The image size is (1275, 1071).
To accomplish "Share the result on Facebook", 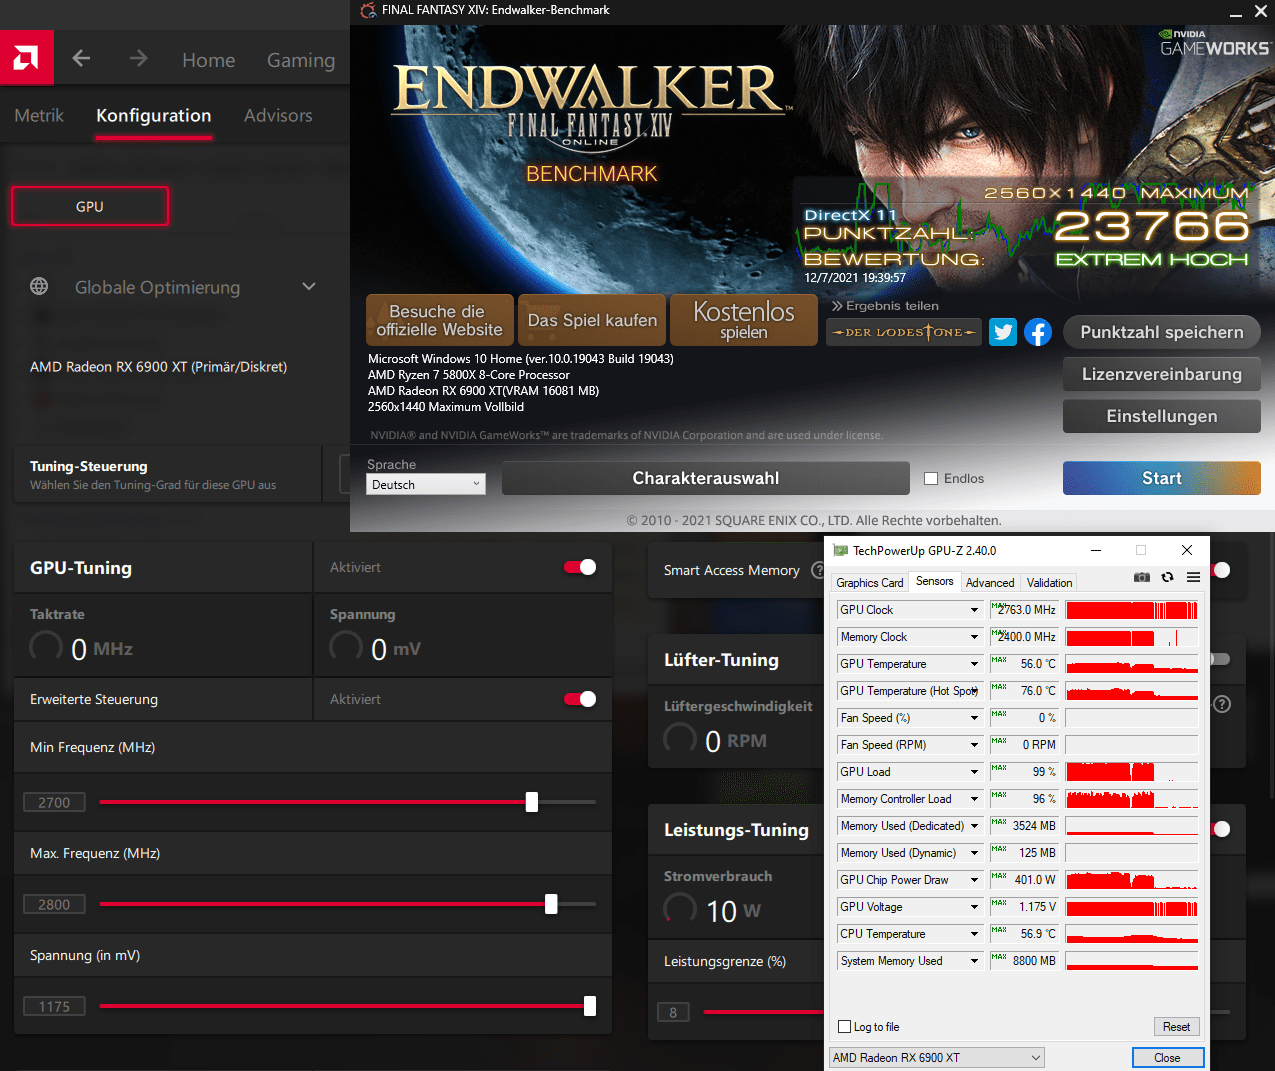I will [1038, 332].
